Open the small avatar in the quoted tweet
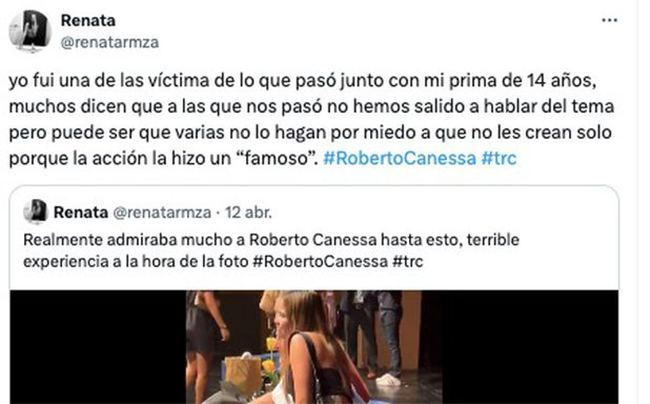 (x=36, y=212)
